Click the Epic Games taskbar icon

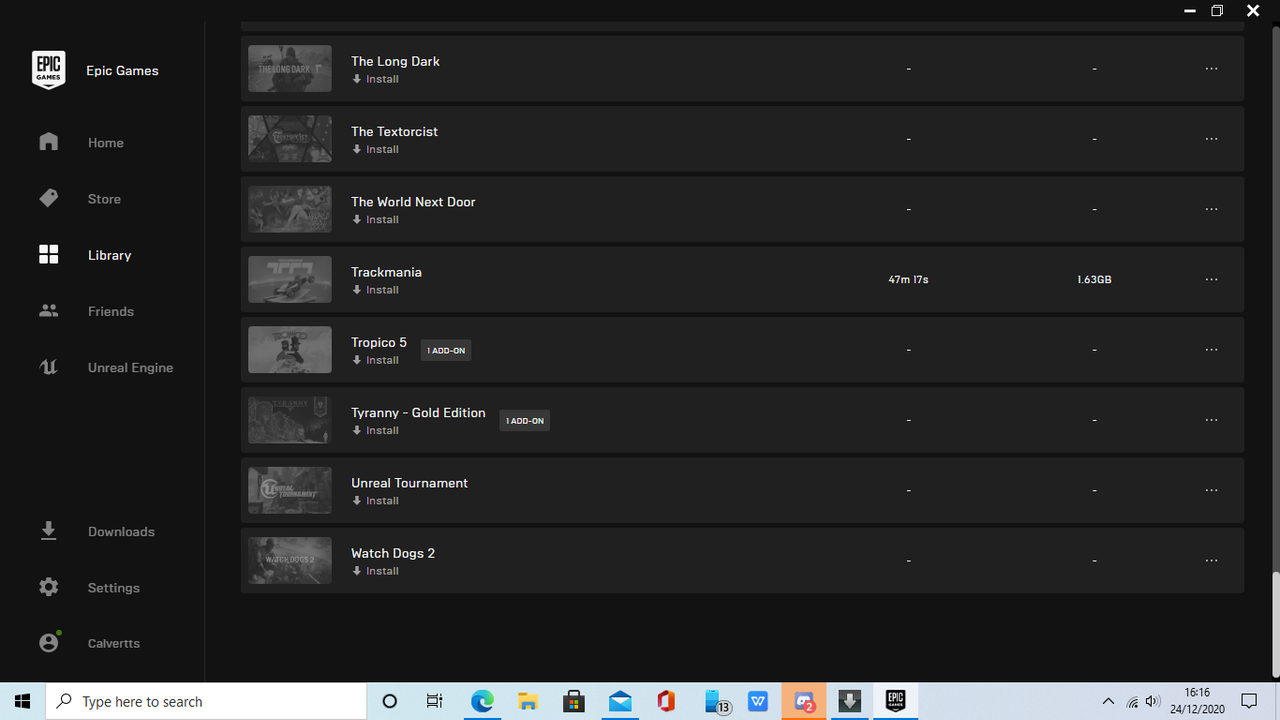click(895, 701)
